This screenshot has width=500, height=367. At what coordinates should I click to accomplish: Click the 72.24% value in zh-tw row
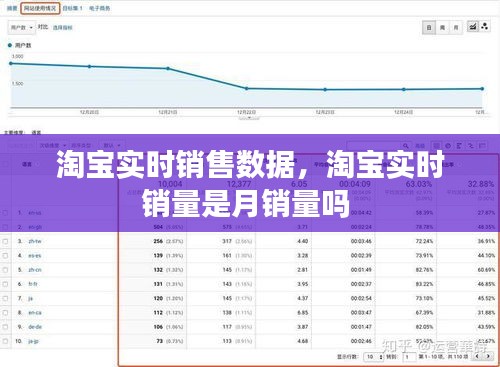click(x=424, y=241)
